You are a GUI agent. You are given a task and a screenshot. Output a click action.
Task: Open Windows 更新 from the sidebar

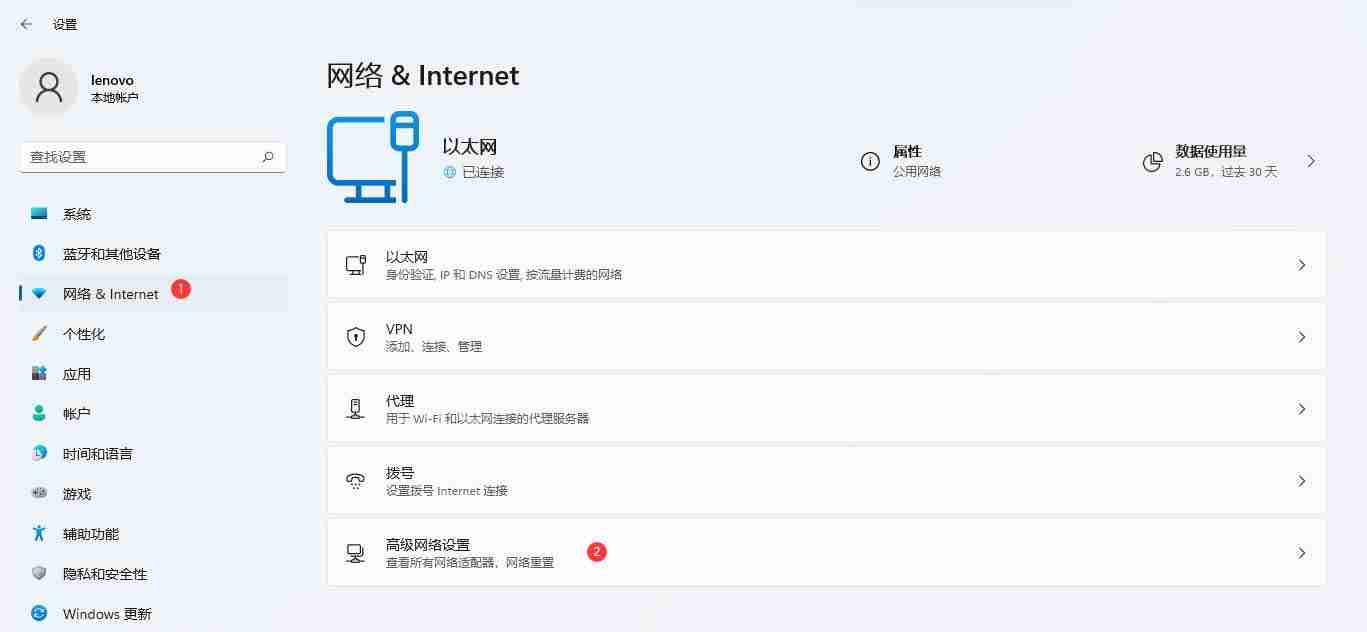click(x=107, y=613)
